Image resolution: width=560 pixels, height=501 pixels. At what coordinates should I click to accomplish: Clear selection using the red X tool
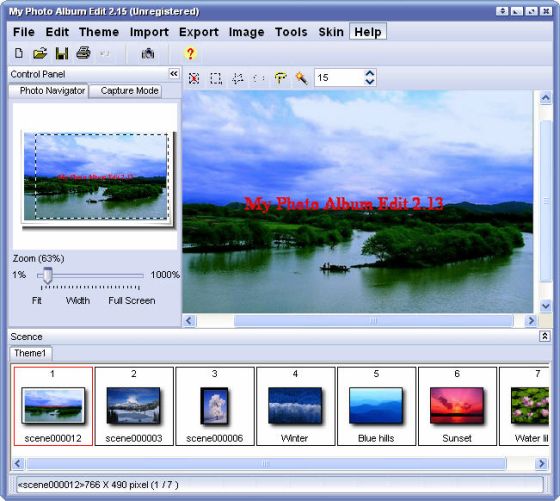194,78
